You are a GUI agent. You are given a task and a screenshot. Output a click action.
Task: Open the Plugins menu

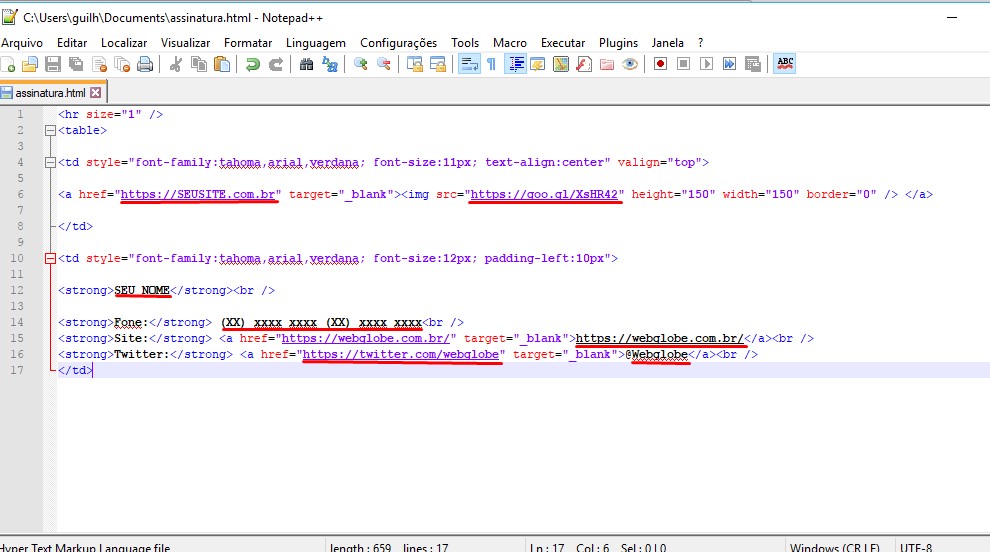(618, 43)
